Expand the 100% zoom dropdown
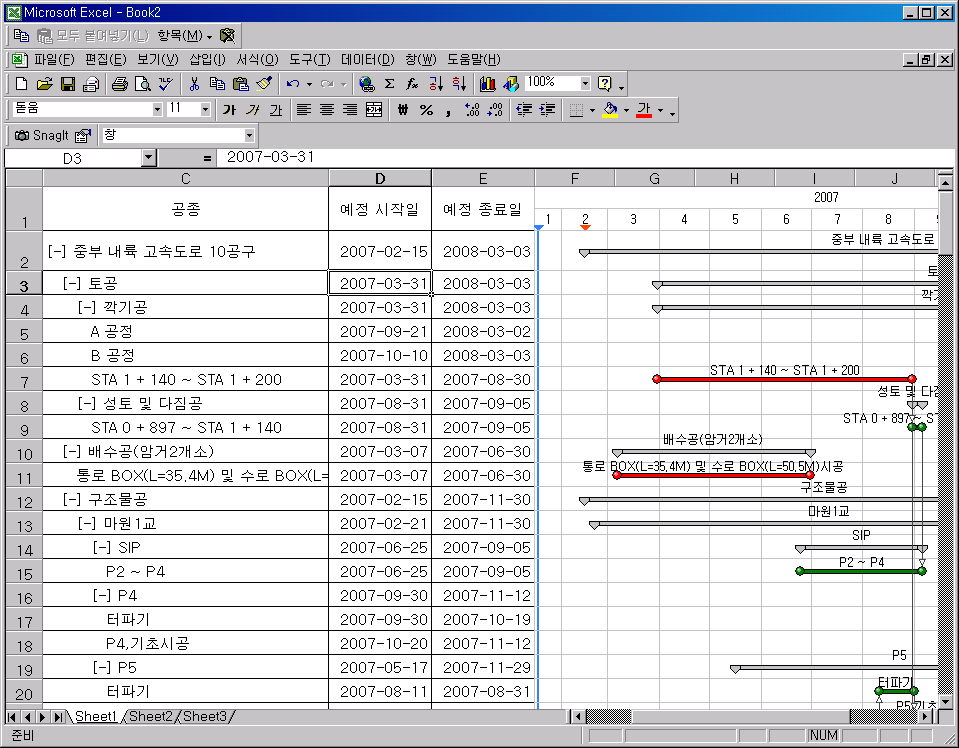Image resolution: width=959 pixels, height=748 pixels. click(x=583, y=83)
